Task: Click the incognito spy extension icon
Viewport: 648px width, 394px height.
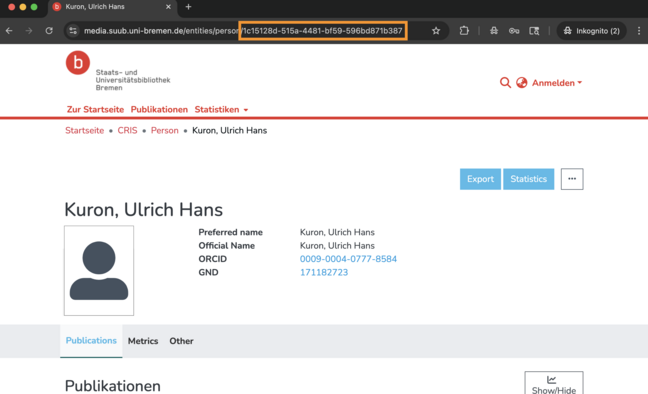Action: click(x=494, y=31)
